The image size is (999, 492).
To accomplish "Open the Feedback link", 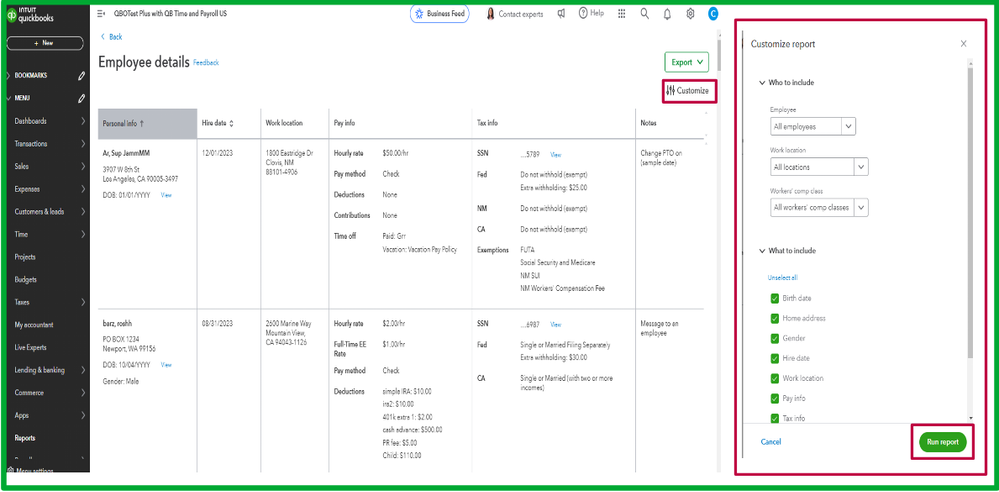I will tap(206, 63).
